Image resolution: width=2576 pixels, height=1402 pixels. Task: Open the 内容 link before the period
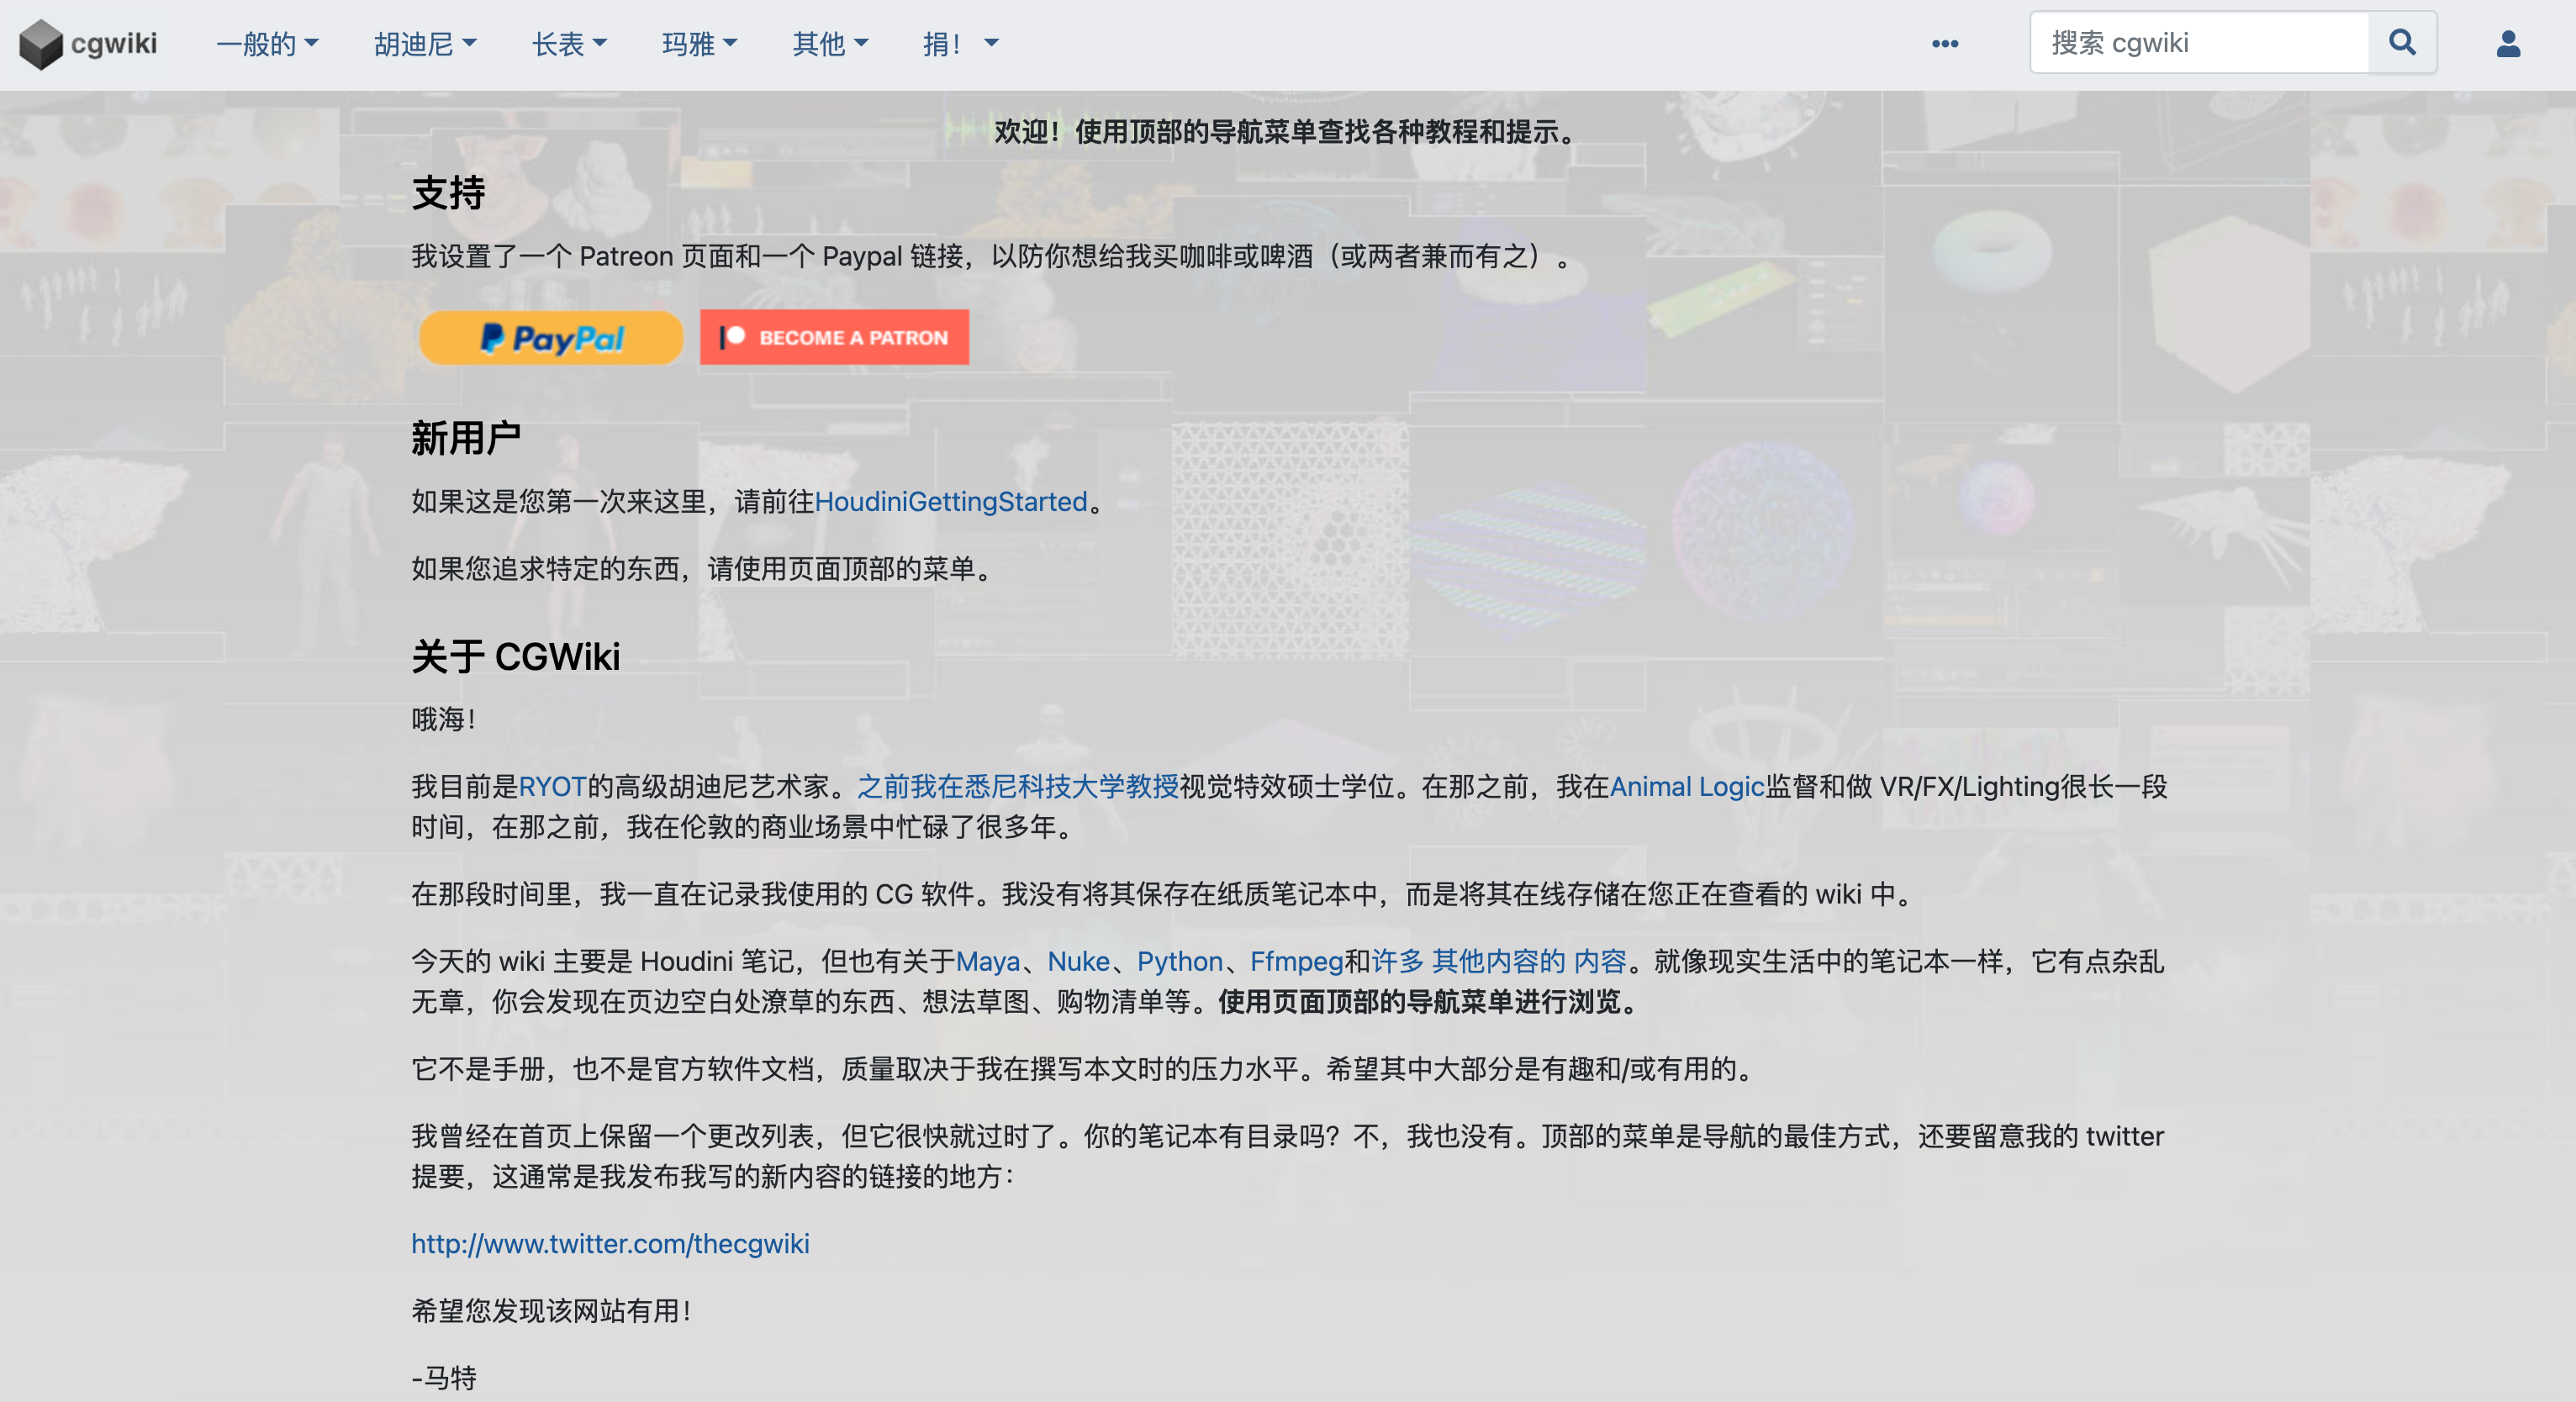coord(1600,962)
